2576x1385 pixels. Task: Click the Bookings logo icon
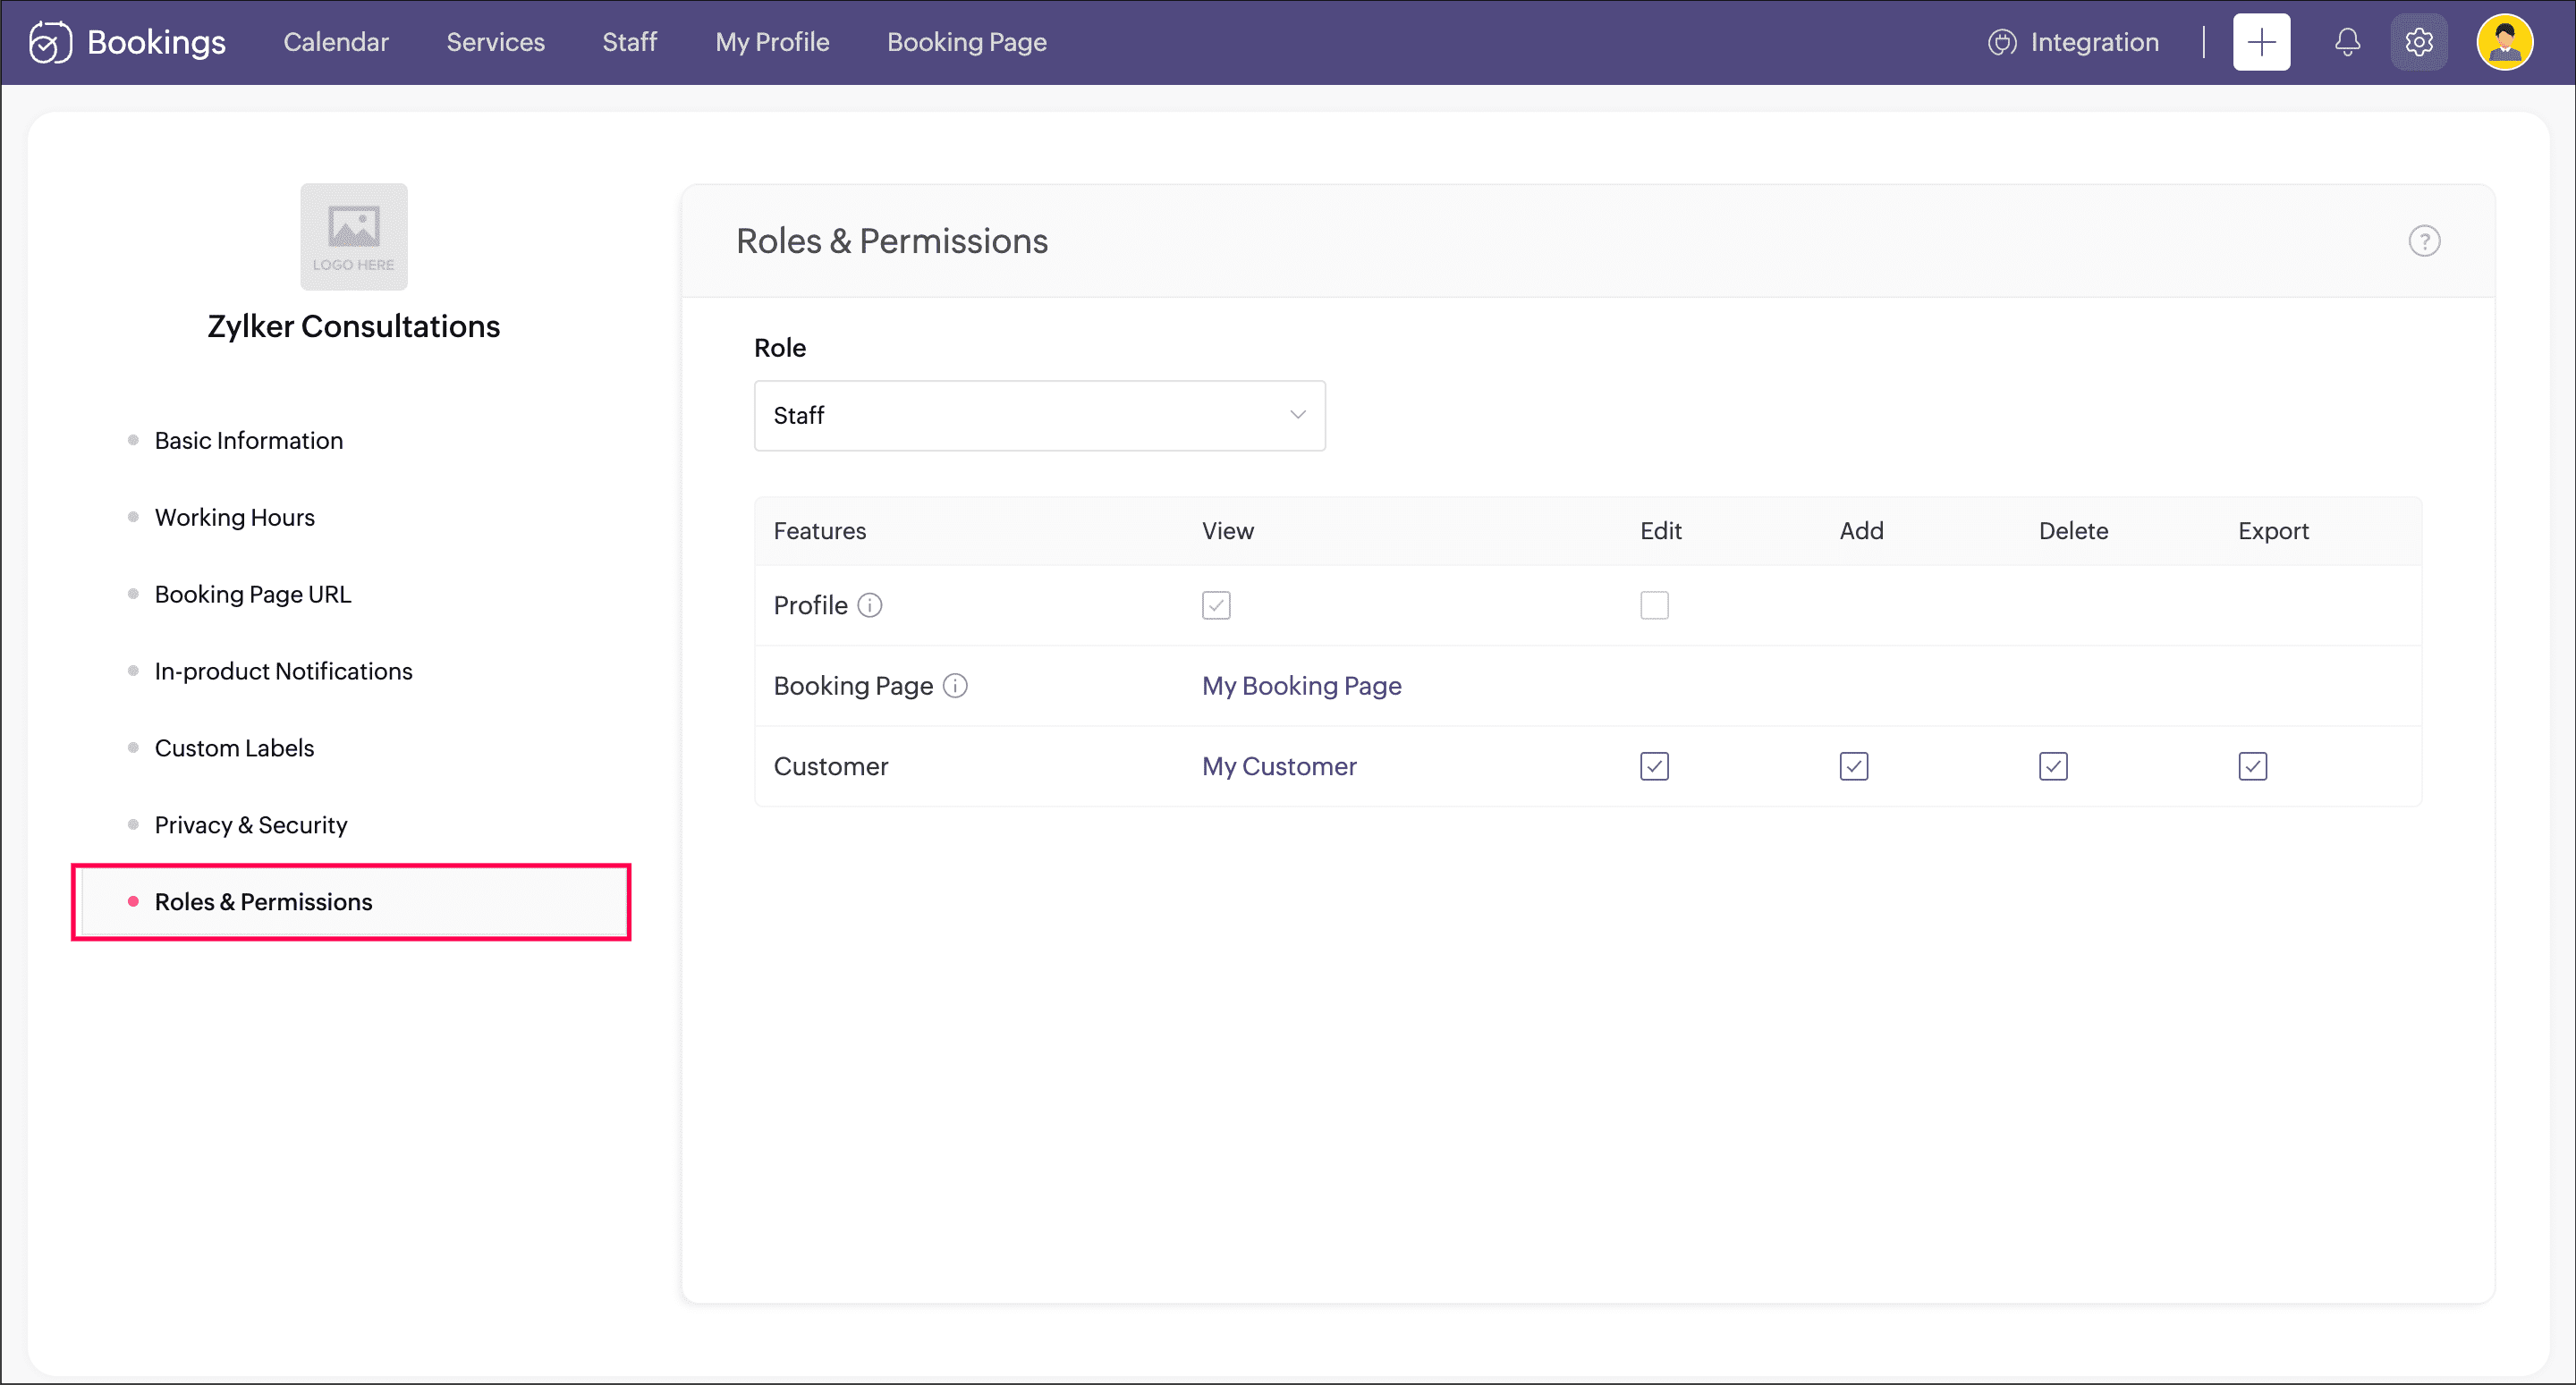click(50, 42)
